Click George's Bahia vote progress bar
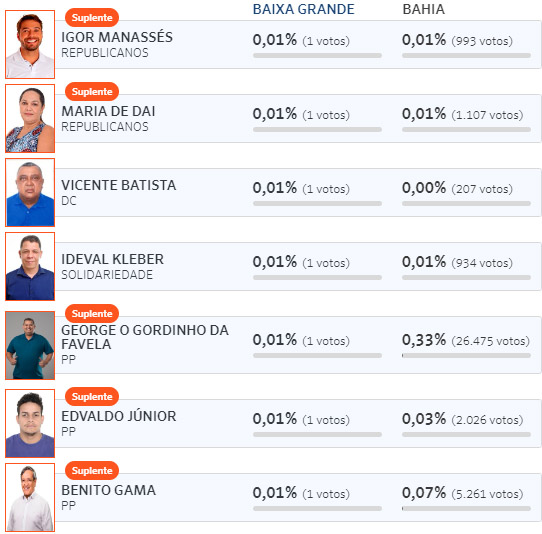The height and width of the screenshot is (534, 542). point(466,355)
